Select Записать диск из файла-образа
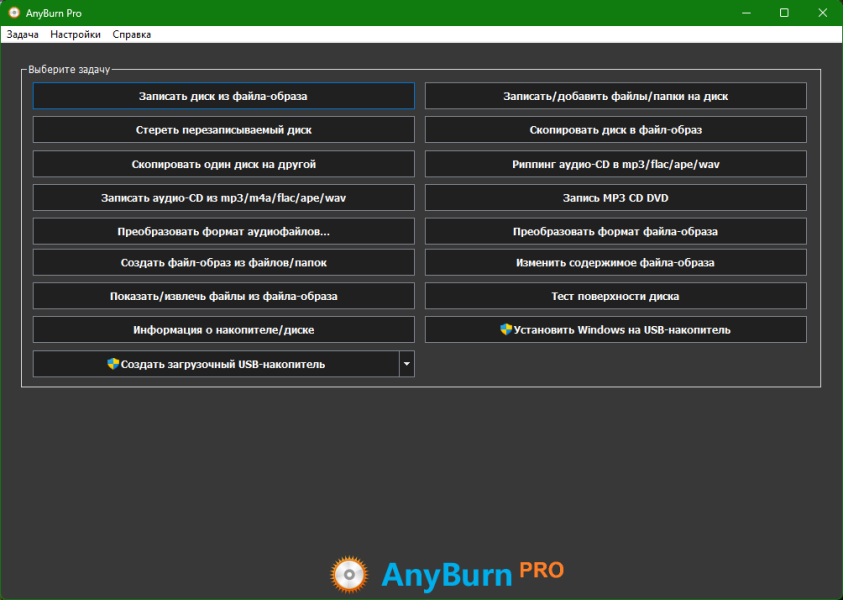The height and width of the screenshot is (600, 843). tap(223, 96)
